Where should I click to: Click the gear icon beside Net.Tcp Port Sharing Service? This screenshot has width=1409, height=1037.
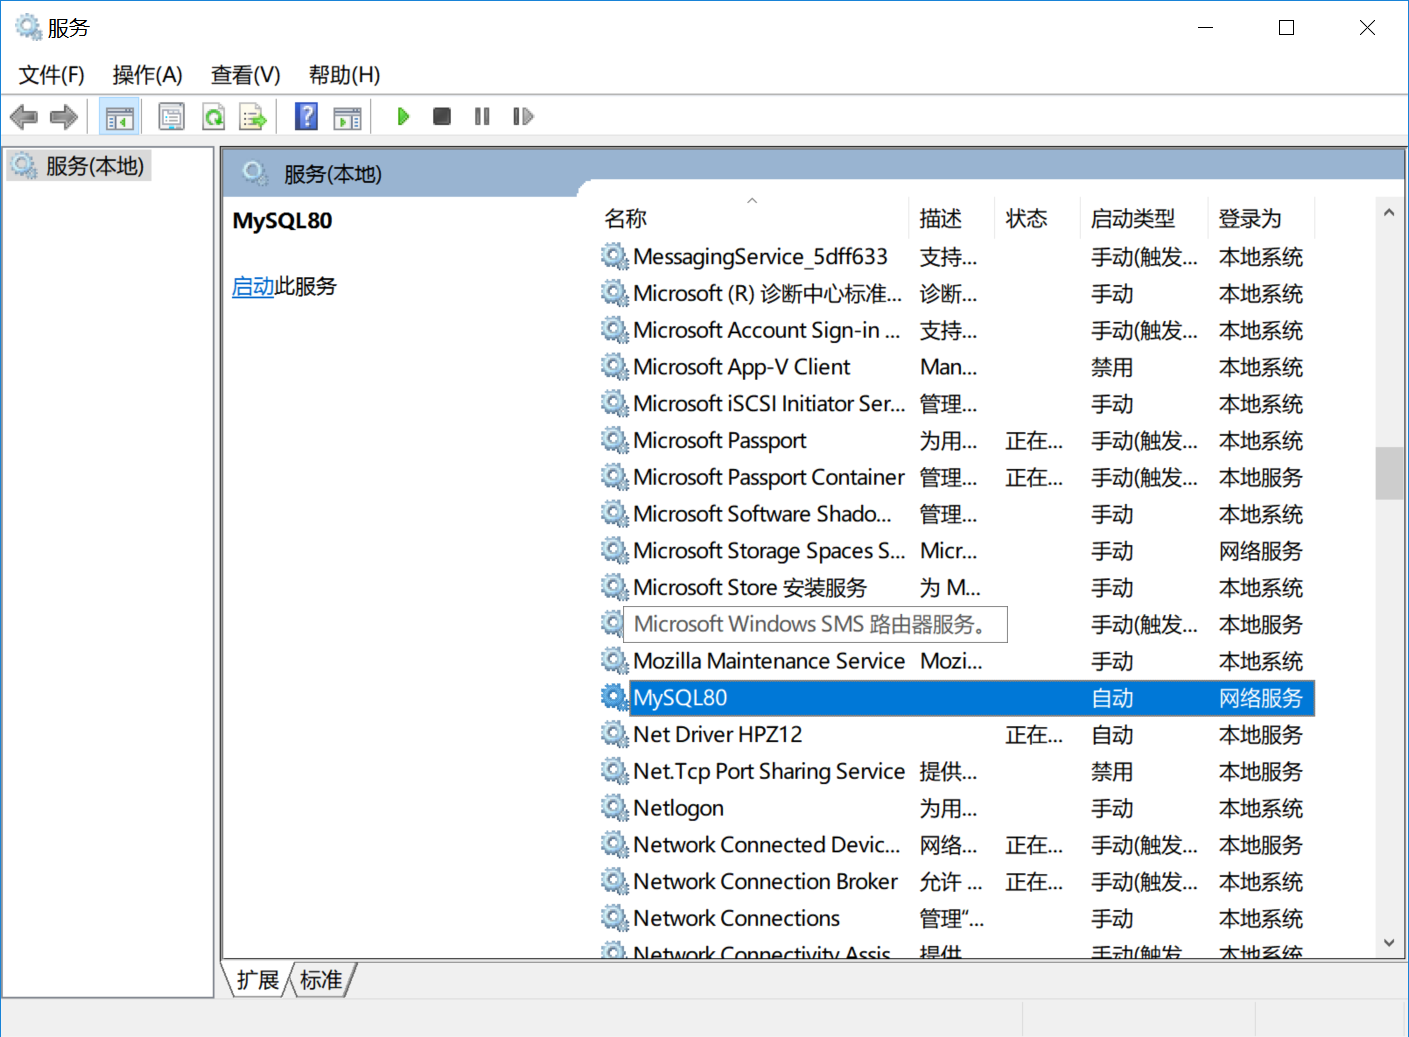coord(614,771)
